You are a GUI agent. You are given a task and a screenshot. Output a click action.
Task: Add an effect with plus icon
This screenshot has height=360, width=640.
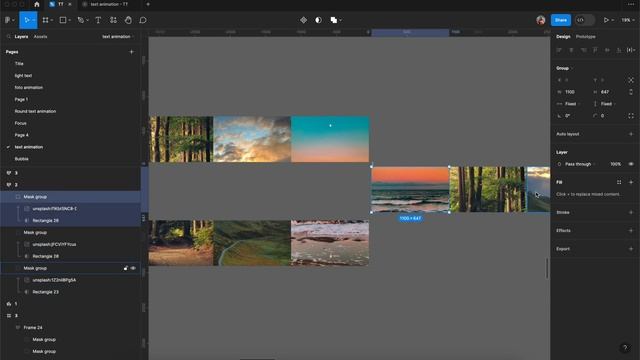tap(631, 231)
